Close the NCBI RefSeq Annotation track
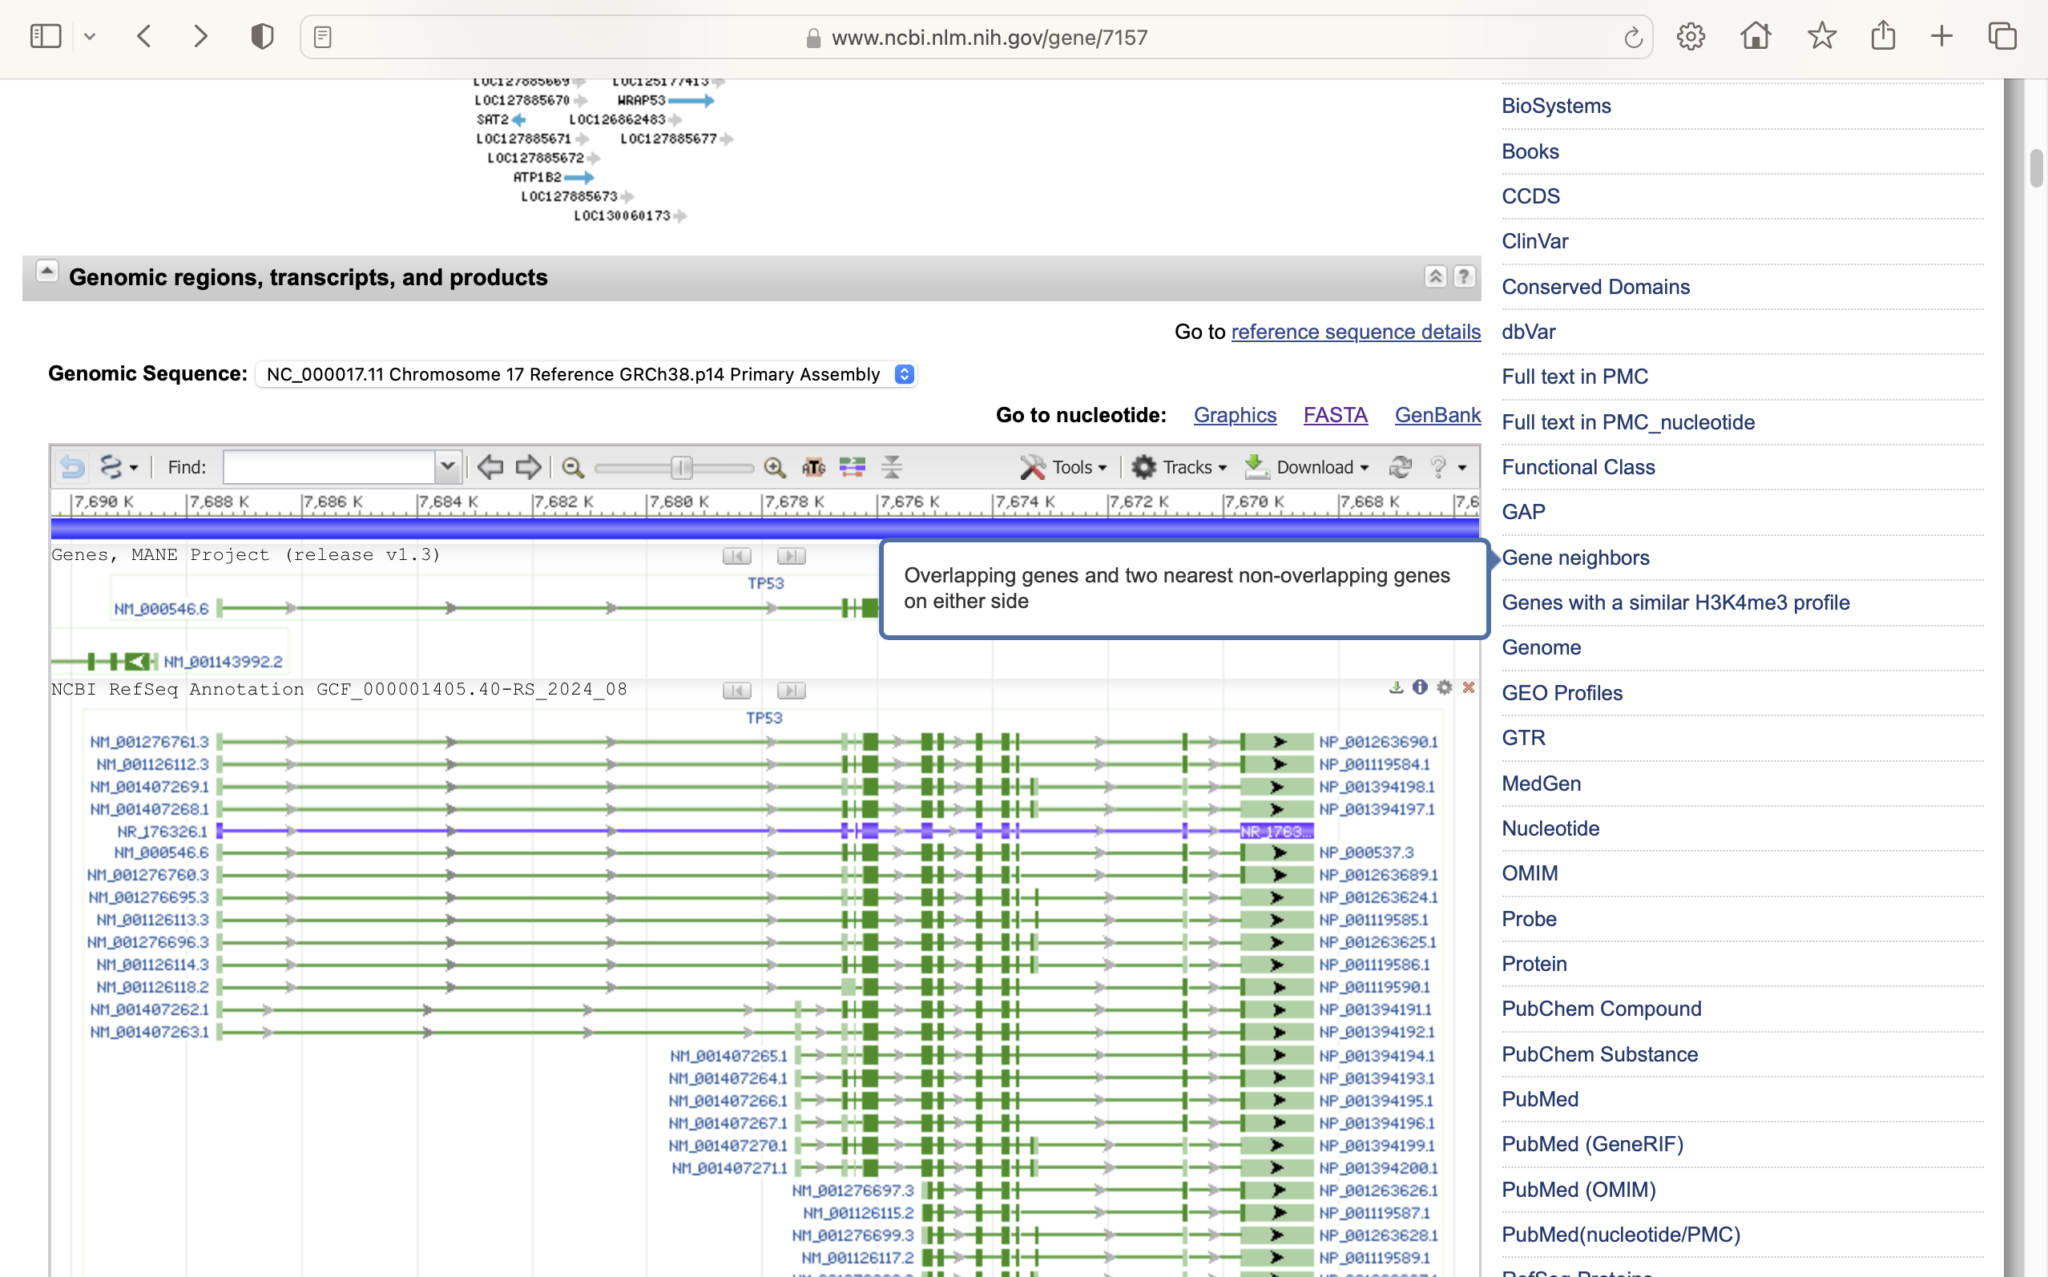Image resolution: width=2048 pixels, height=1277 pixels. click(x=1467, y=689)
